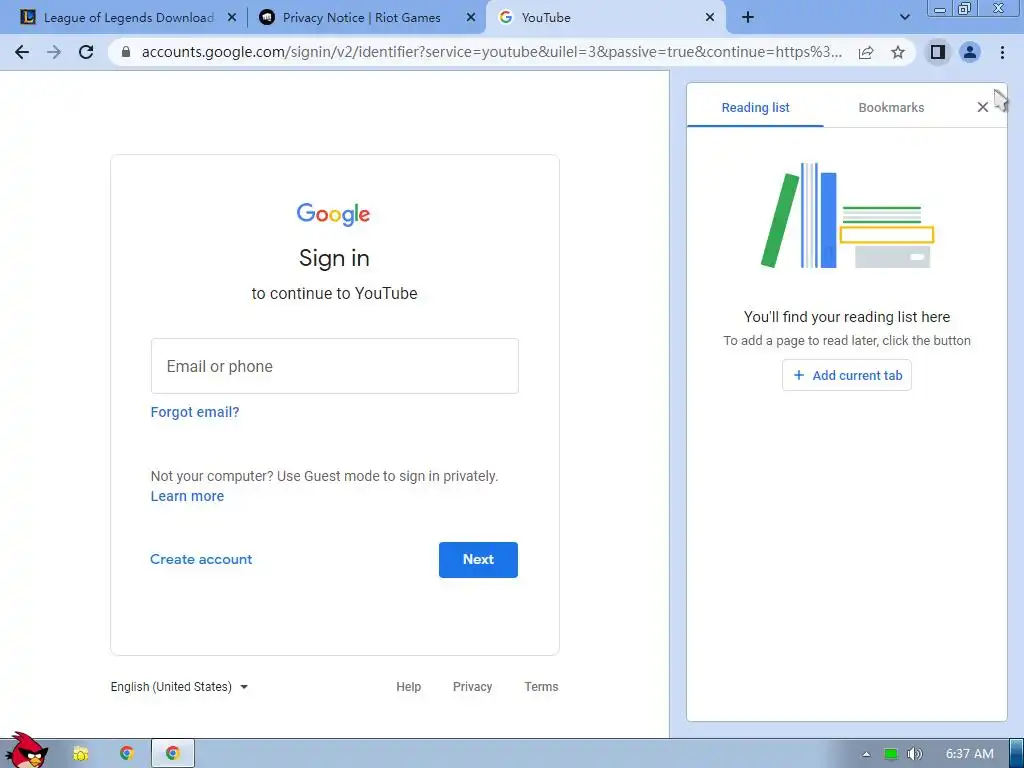Screen dimensions: 1024x768
Task: Bookmark this tab with the star
Action: click(898, 52)
